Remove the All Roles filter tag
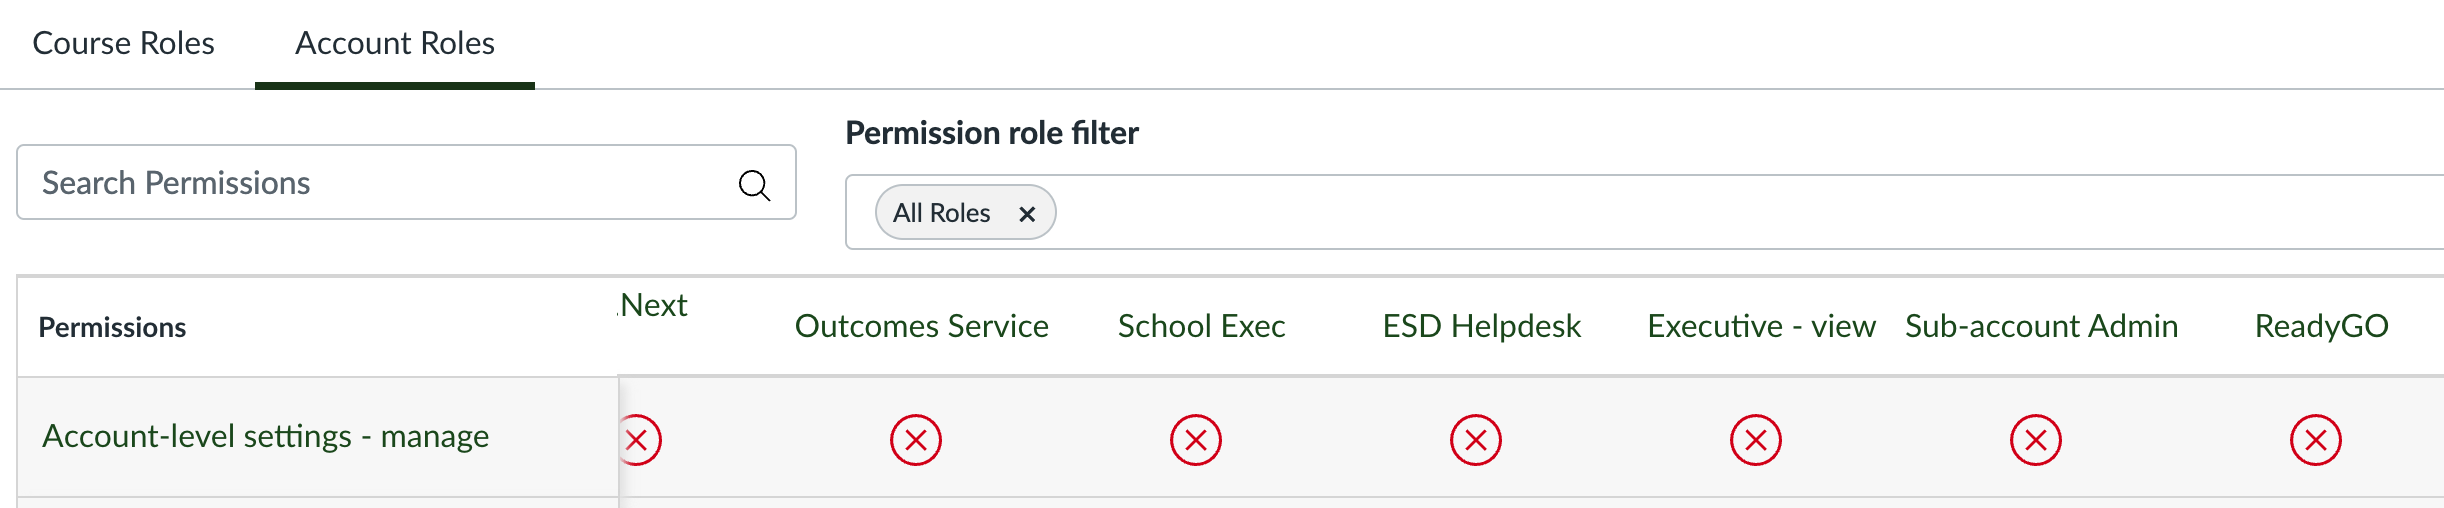The width and height of the screenshot is (2444, 508). (x=1026, y=214)
